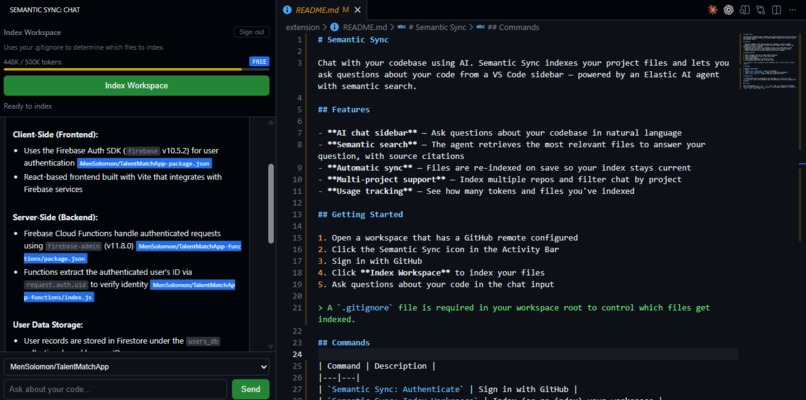Viewport: 806px width, 400px height.
Task: Click the '**Automatic sync**' line
Action: [x=504, y=168]
